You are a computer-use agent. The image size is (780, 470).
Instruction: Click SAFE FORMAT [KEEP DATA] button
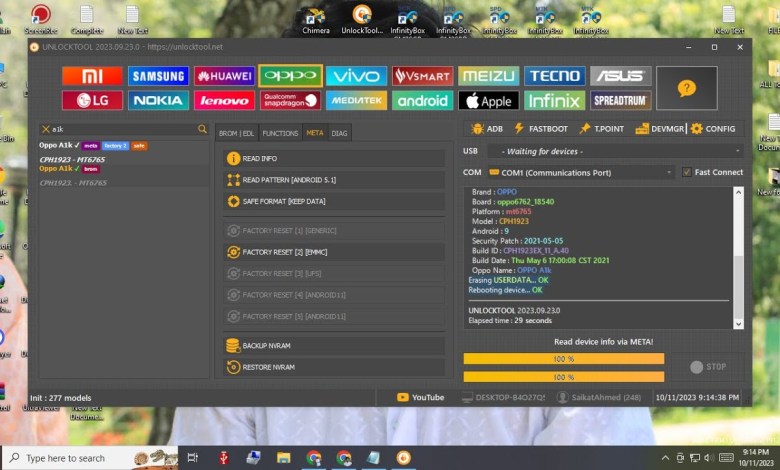[334, 201]
